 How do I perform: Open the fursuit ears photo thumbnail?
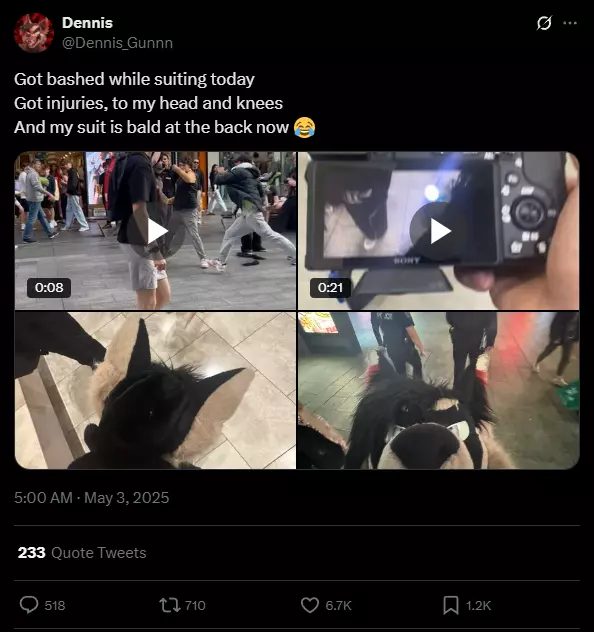[156, 390]
